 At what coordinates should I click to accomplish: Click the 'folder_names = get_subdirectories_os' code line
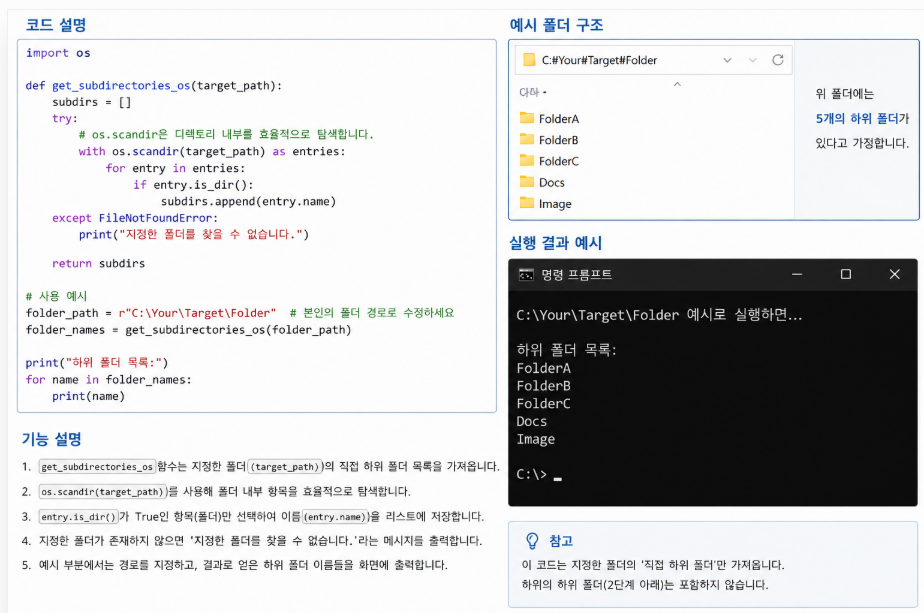189,330
